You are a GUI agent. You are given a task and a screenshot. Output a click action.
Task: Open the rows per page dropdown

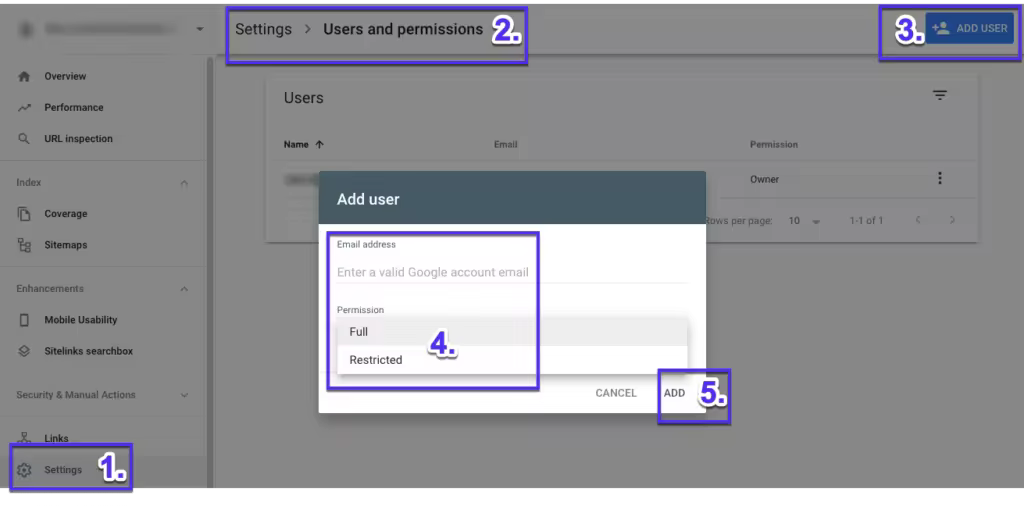(x=803, y=221)
